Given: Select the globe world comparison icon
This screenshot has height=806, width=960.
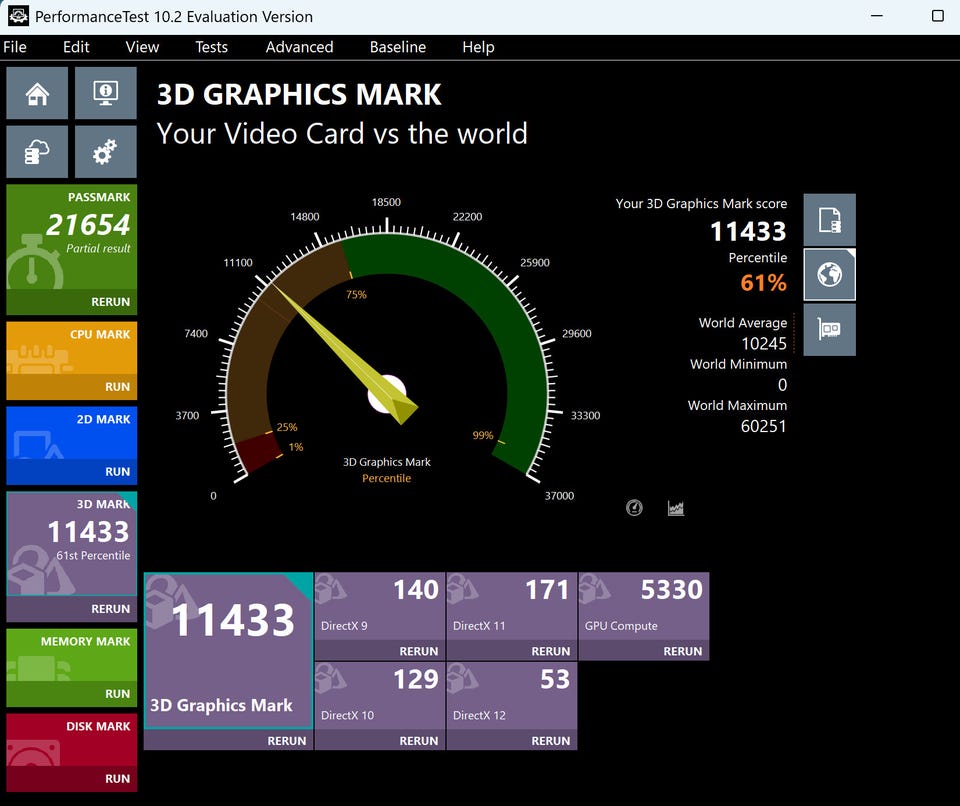Looking at the screenshot, I should pyautogui.click(x=830, y=274).
